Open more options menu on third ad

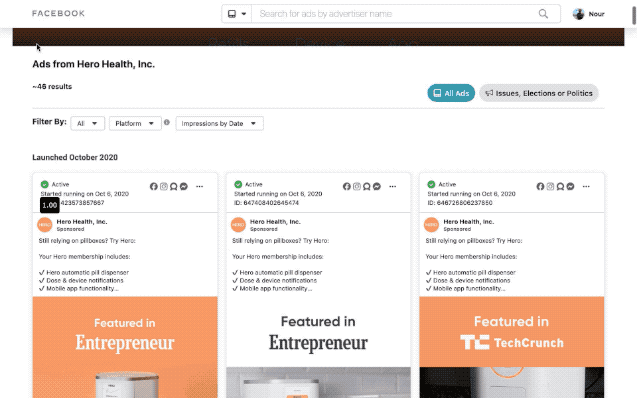pos(586,186)
